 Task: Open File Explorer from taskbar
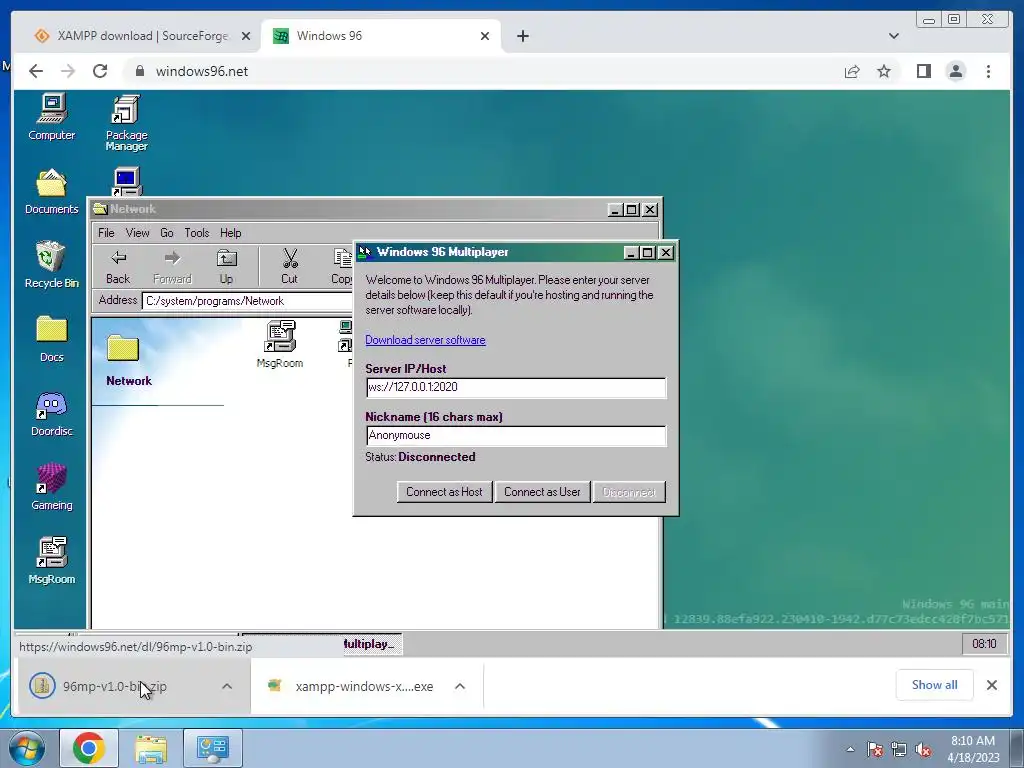[x=151, y=748]
